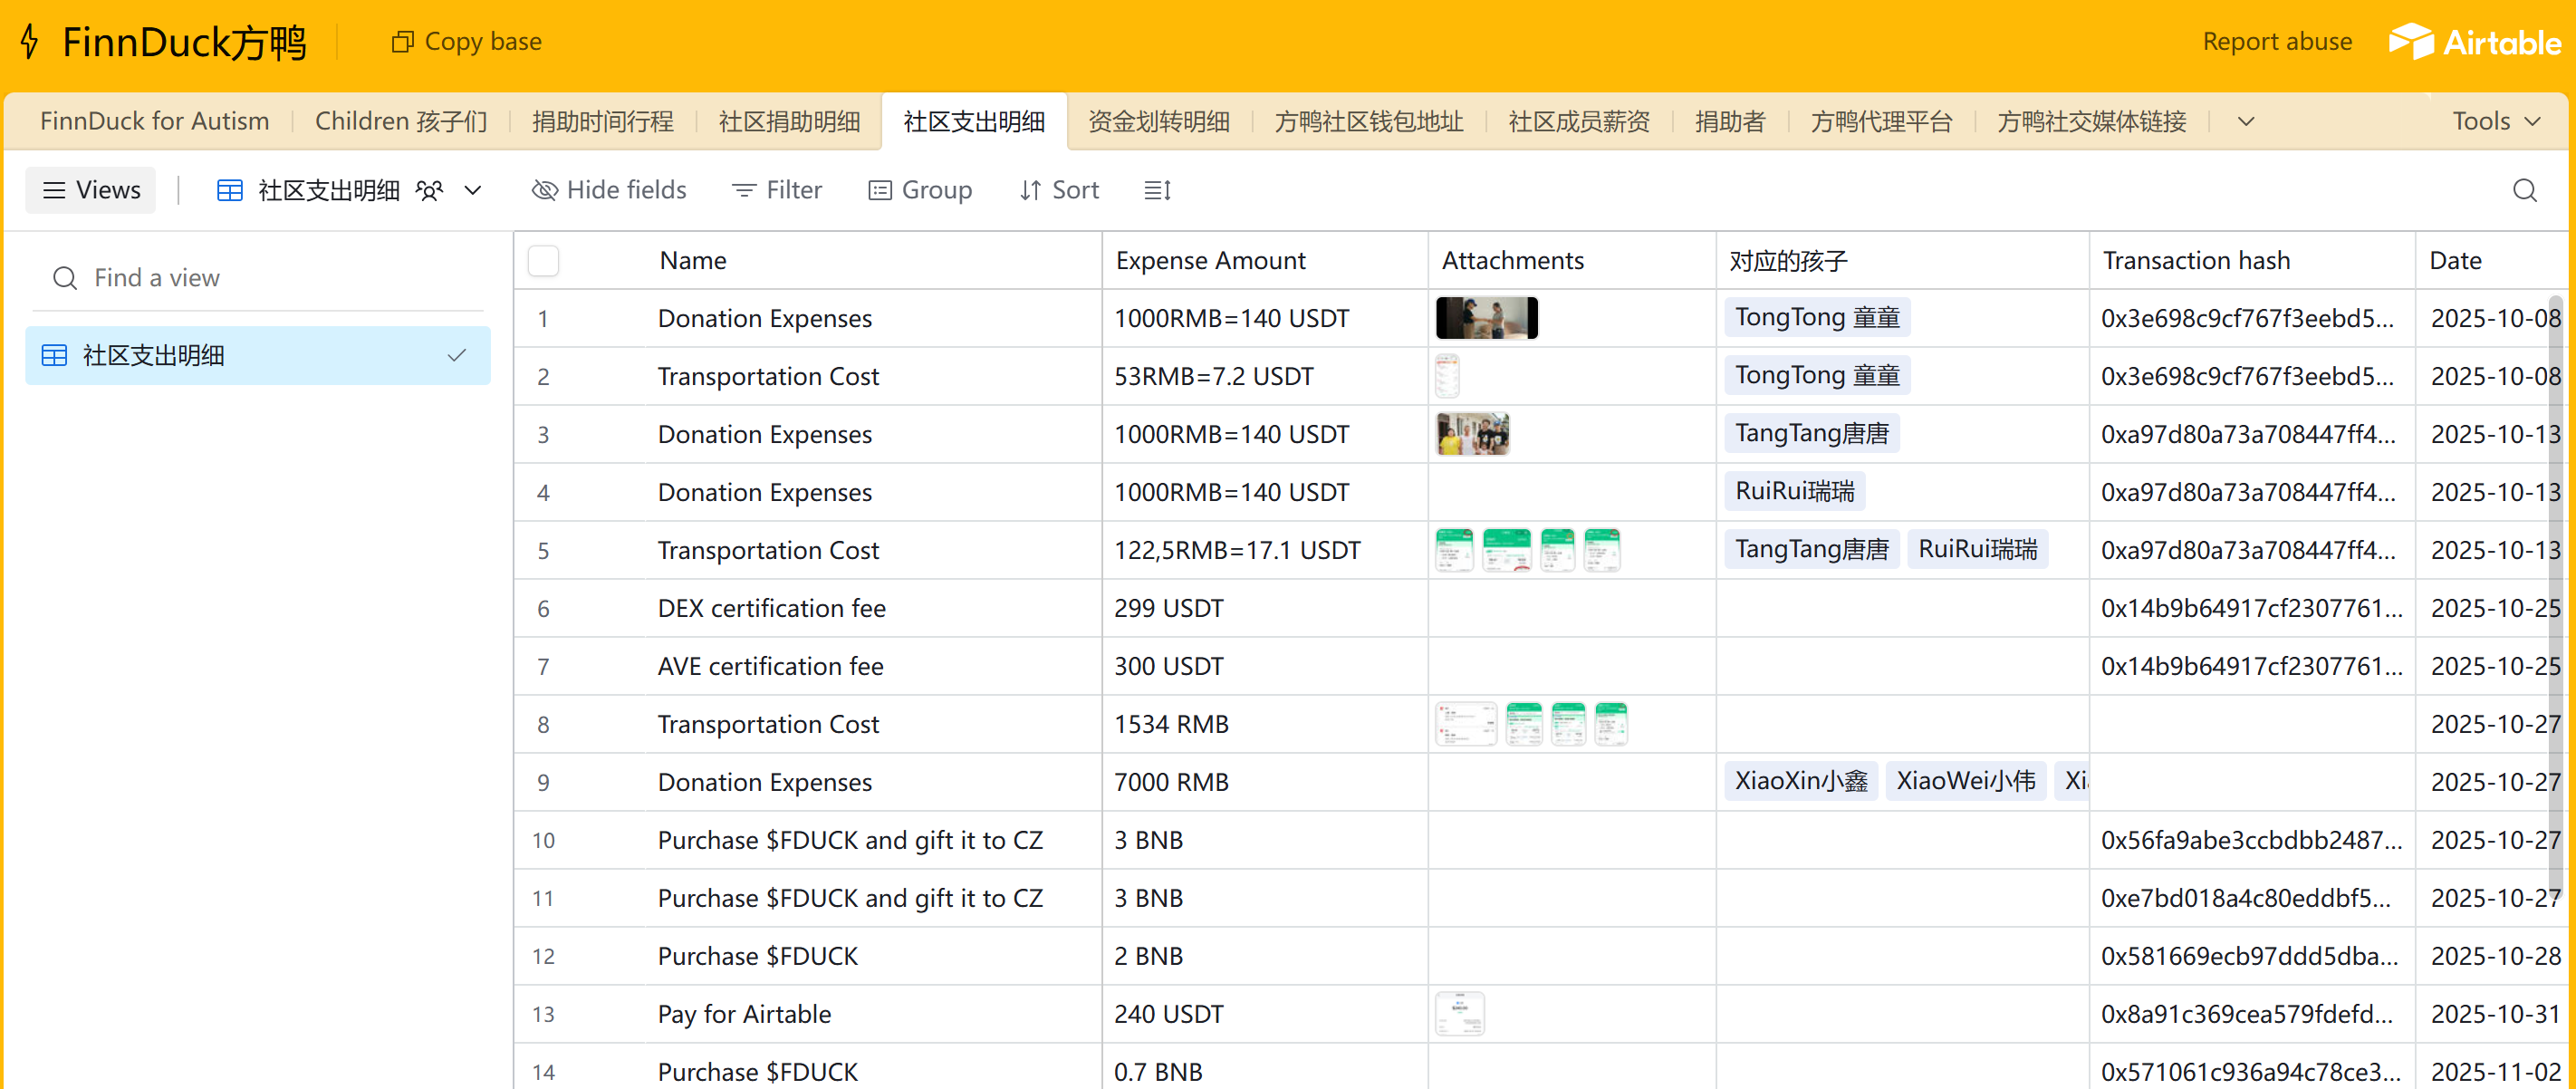
Task: Click the FinnDuck lightning bolt icon
Action: tap(30, 42)
